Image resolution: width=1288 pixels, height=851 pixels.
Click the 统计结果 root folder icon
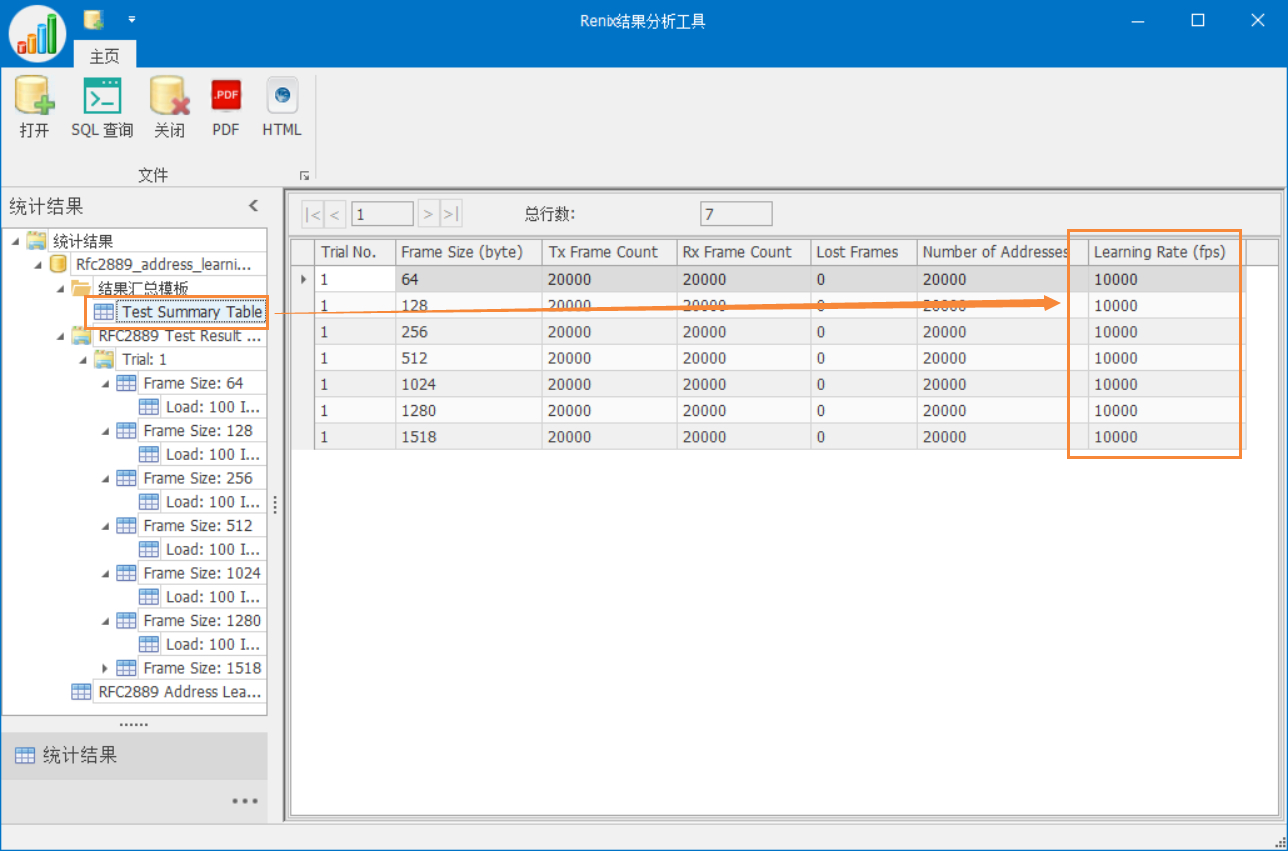[x=36, y=241]
